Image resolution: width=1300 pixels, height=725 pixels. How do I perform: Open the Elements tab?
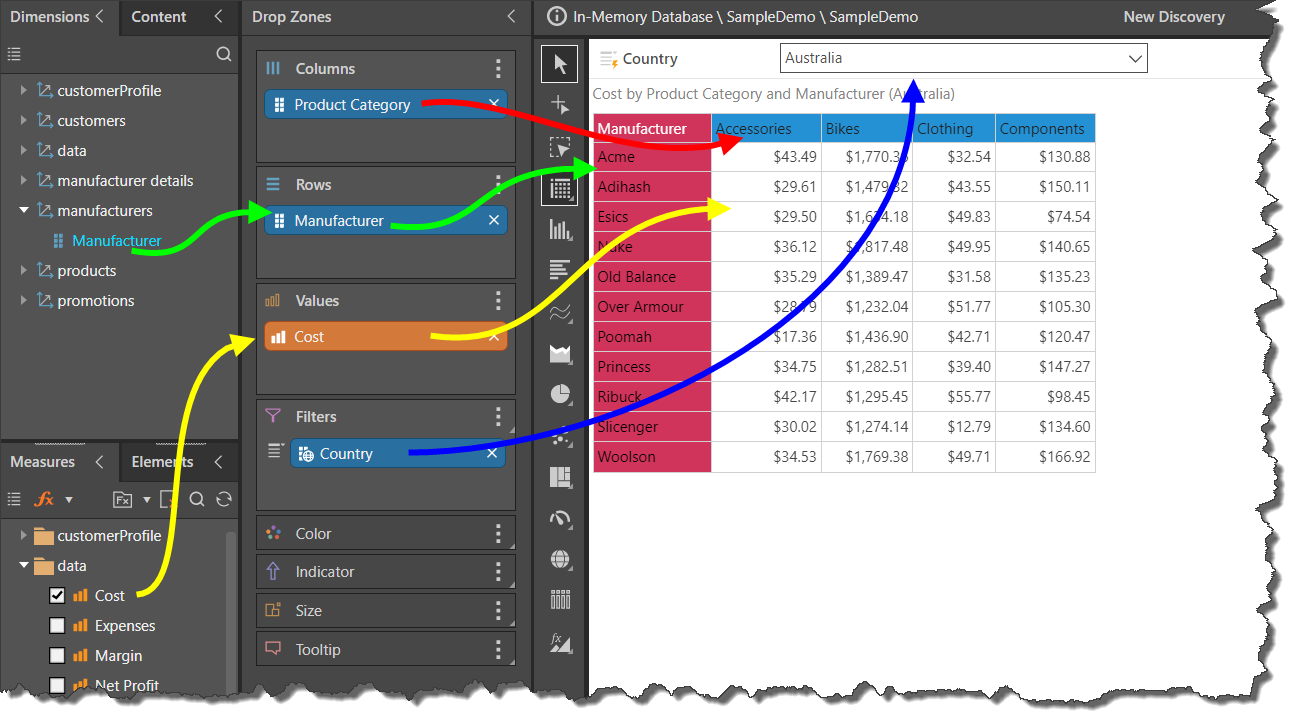click(162, 462)
